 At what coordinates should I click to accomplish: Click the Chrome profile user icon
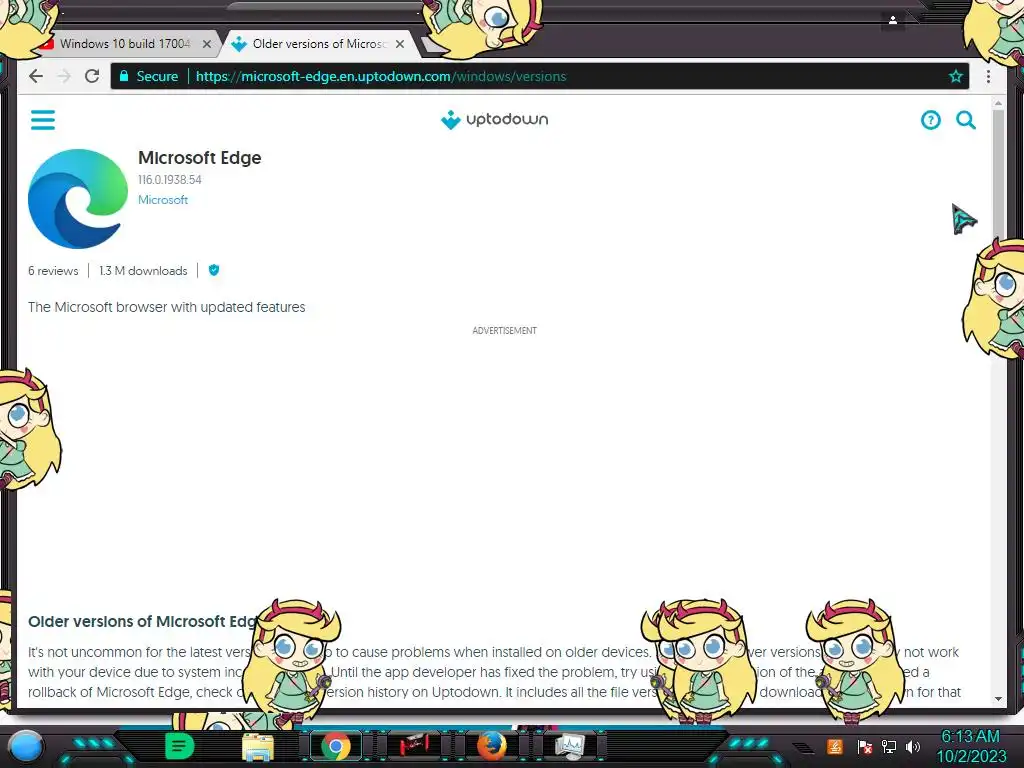(x=893, y=20)
